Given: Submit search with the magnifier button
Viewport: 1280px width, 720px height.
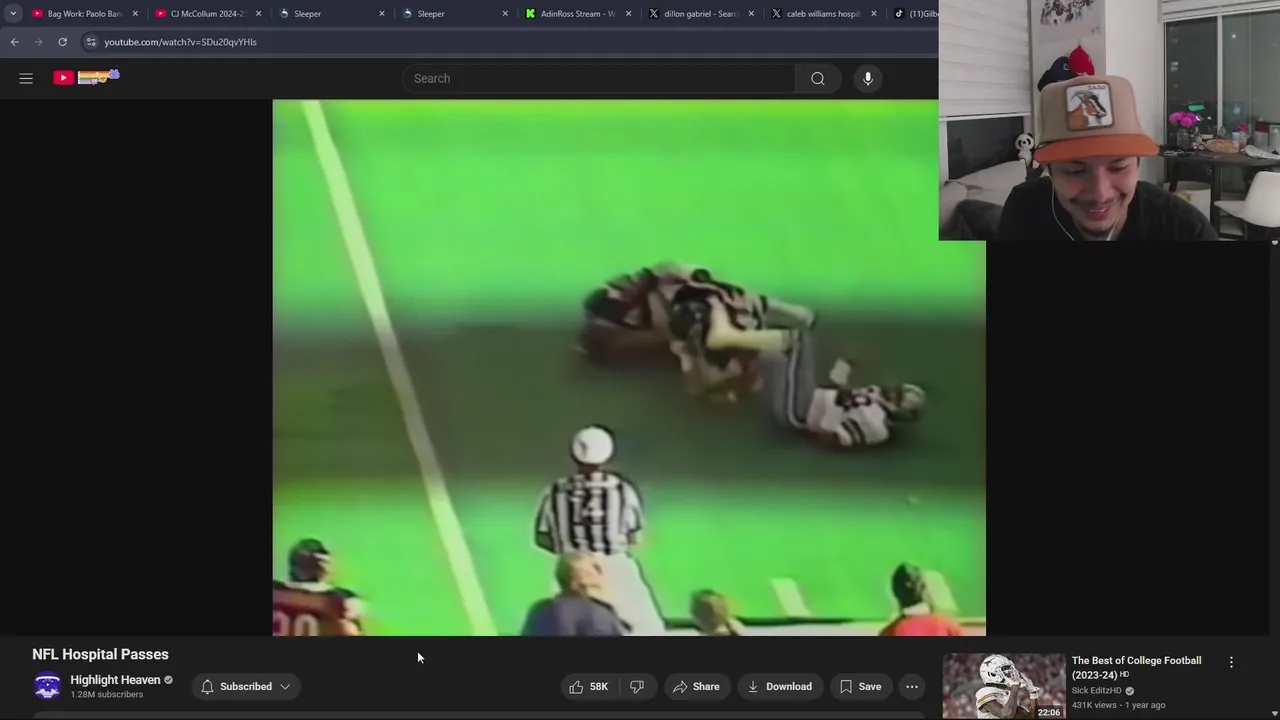Looking at the screenshot, I should 818,78.
